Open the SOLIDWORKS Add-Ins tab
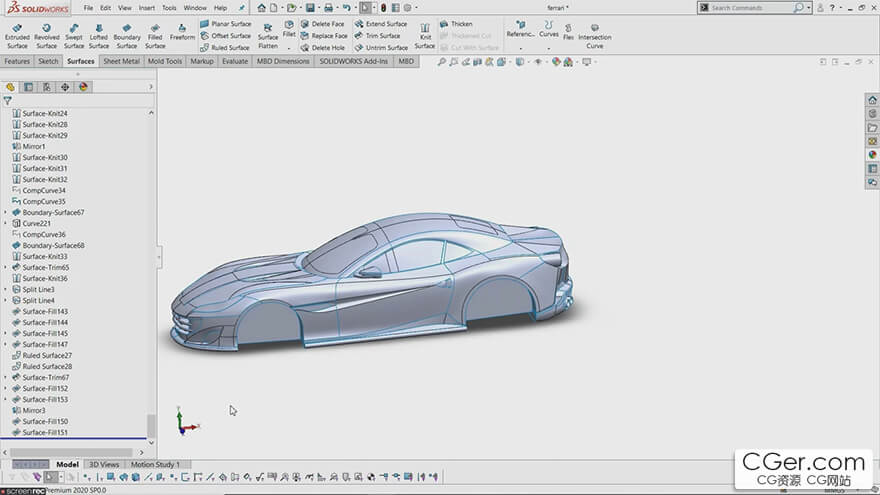The image size is (880, 495). (x=354, y=61)
